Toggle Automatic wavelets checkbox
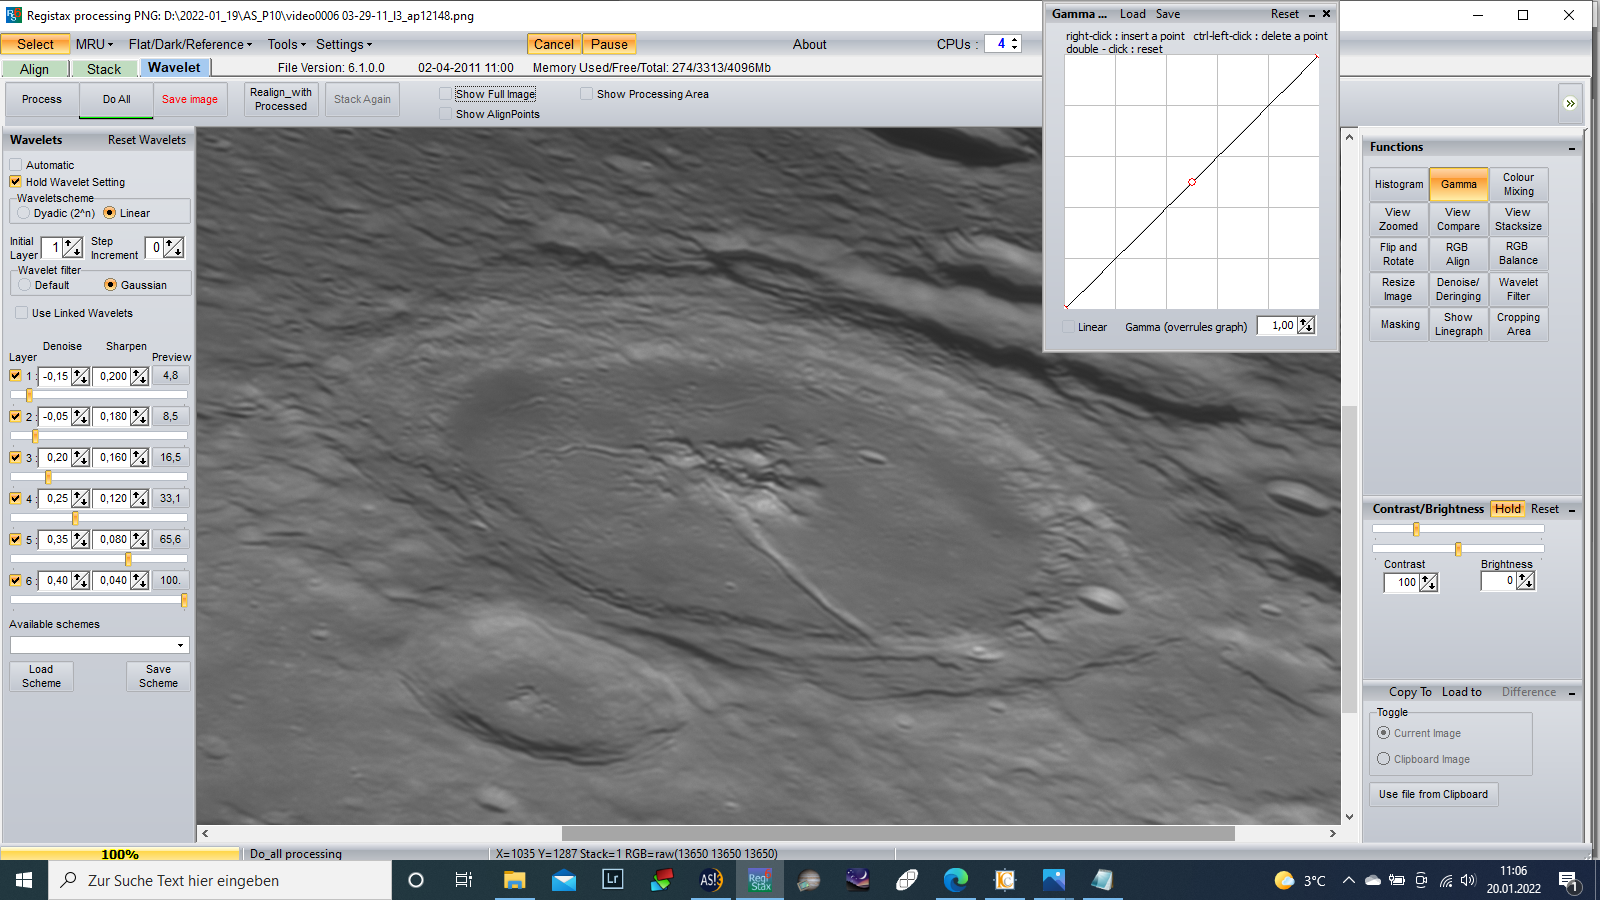 coord(16,165)
